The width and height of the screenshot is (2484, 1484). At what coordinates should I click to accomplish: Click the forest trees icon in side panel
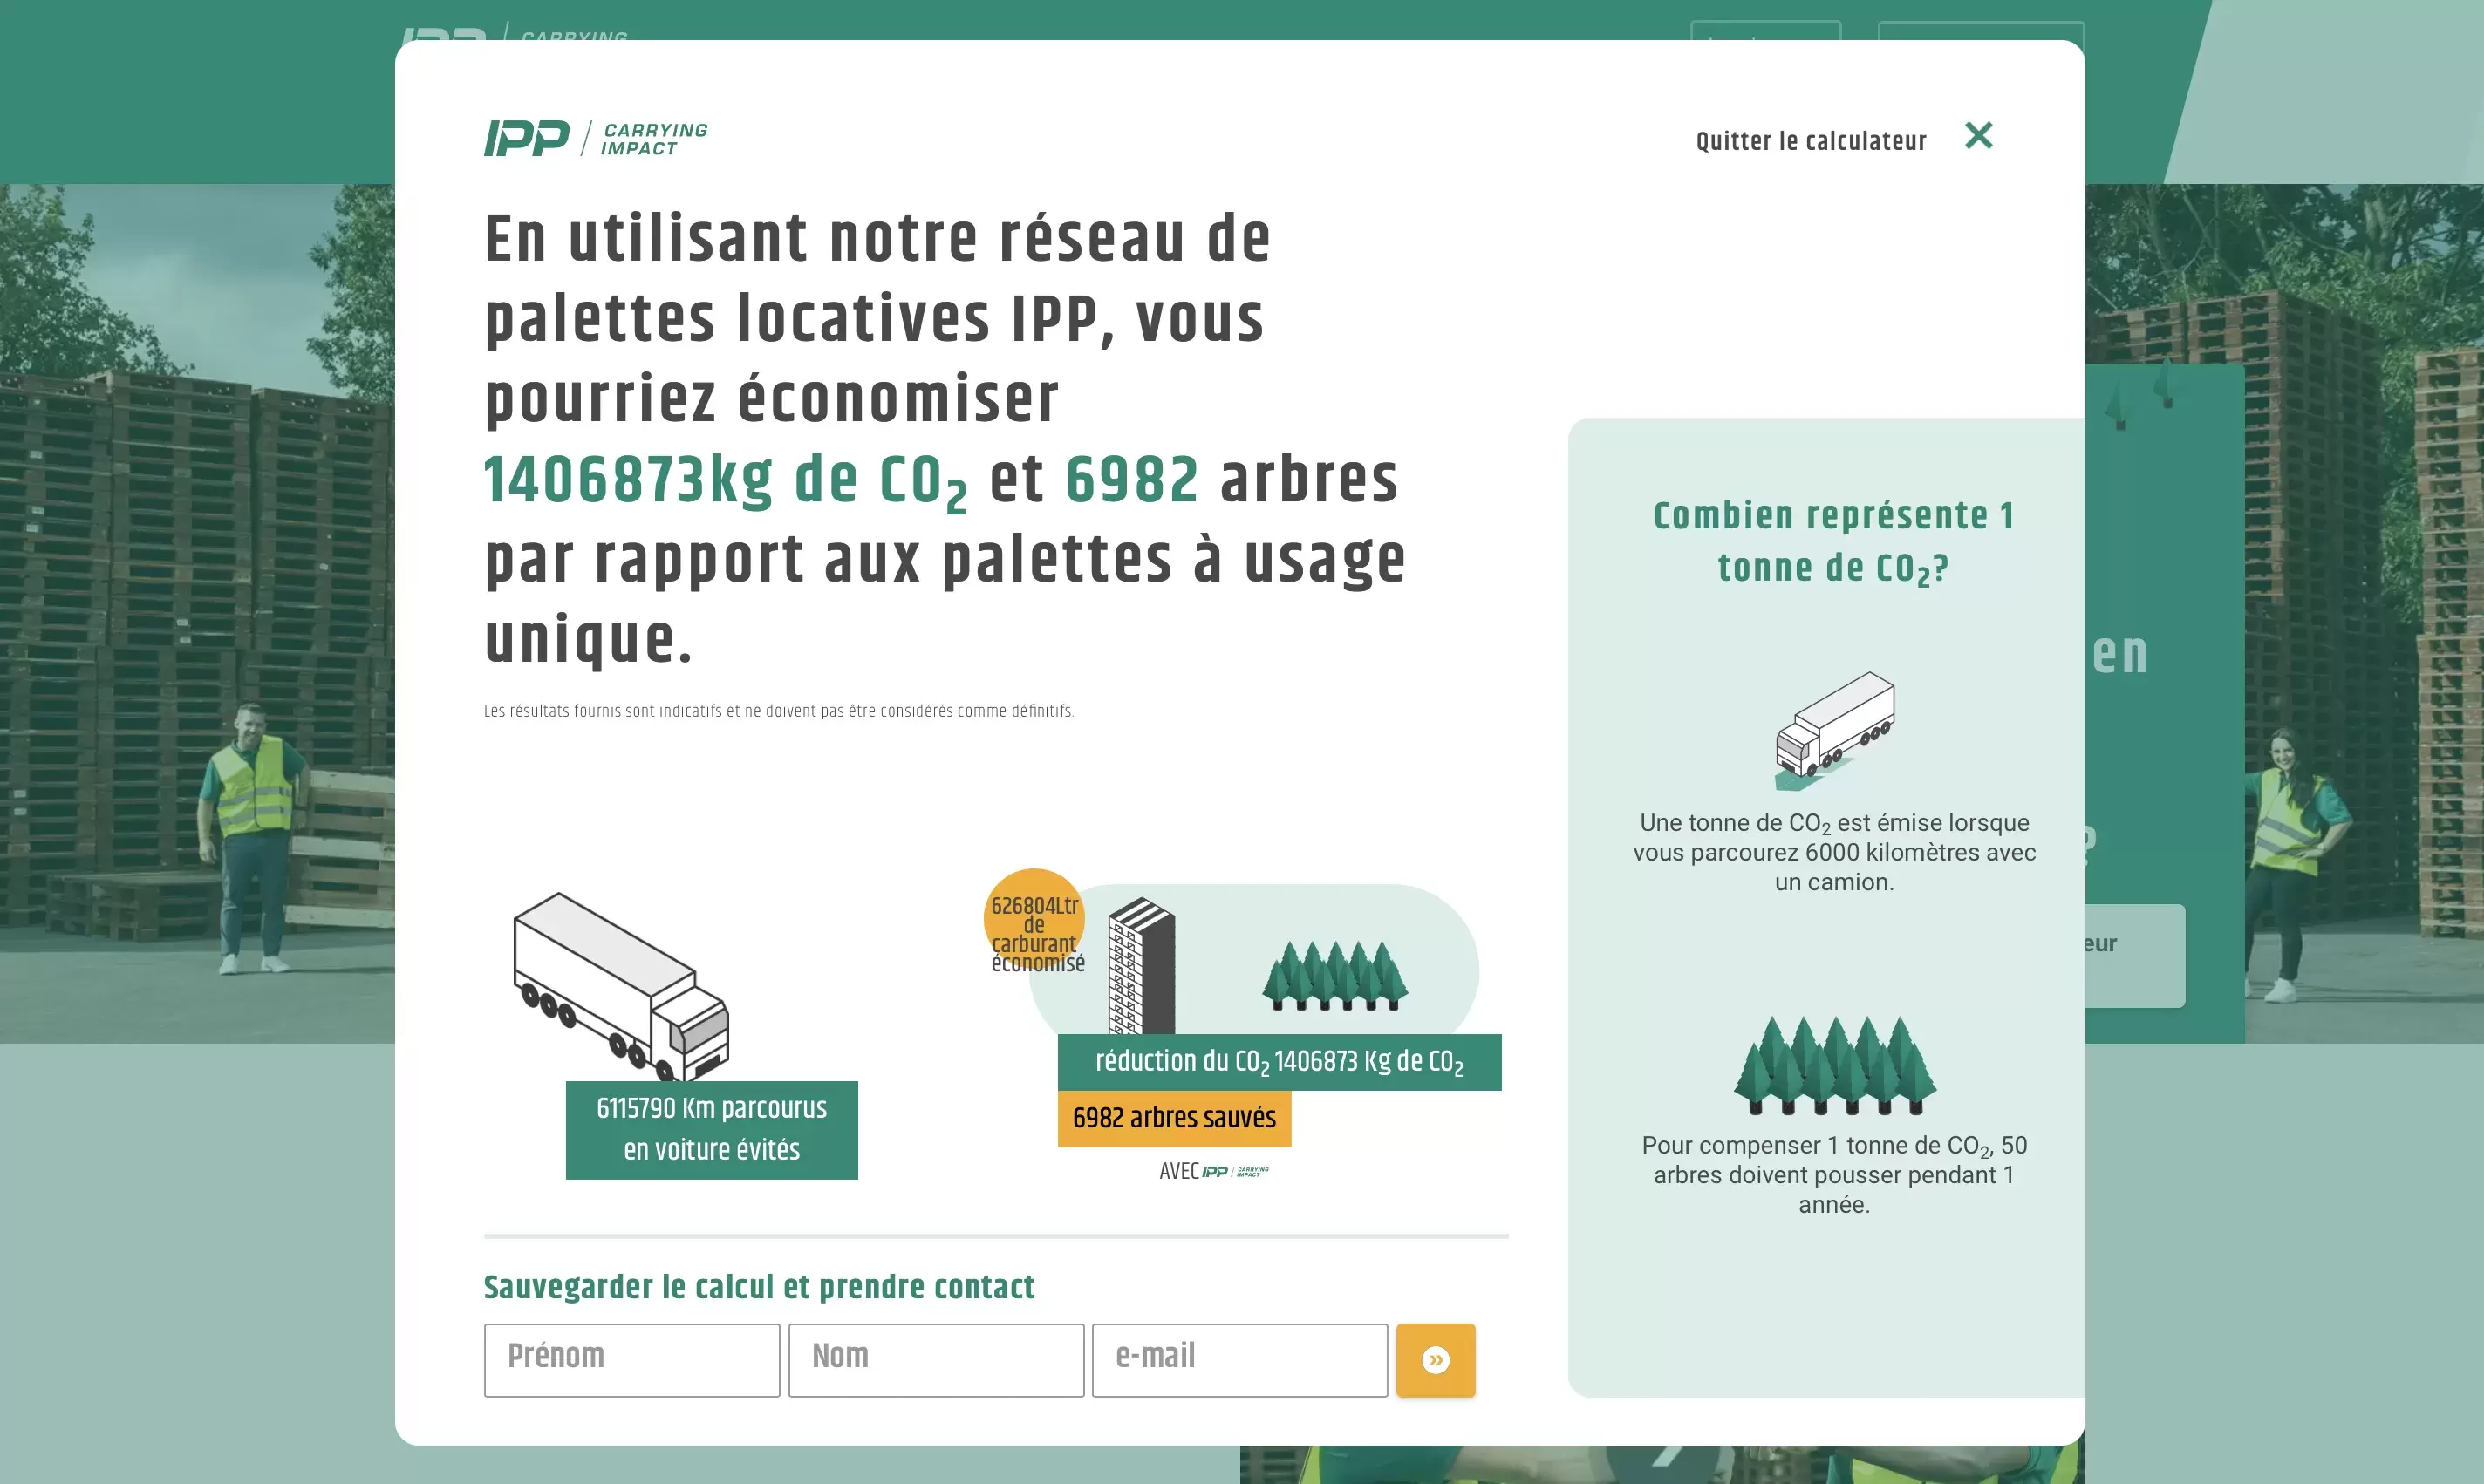tap(1835, 1065)
